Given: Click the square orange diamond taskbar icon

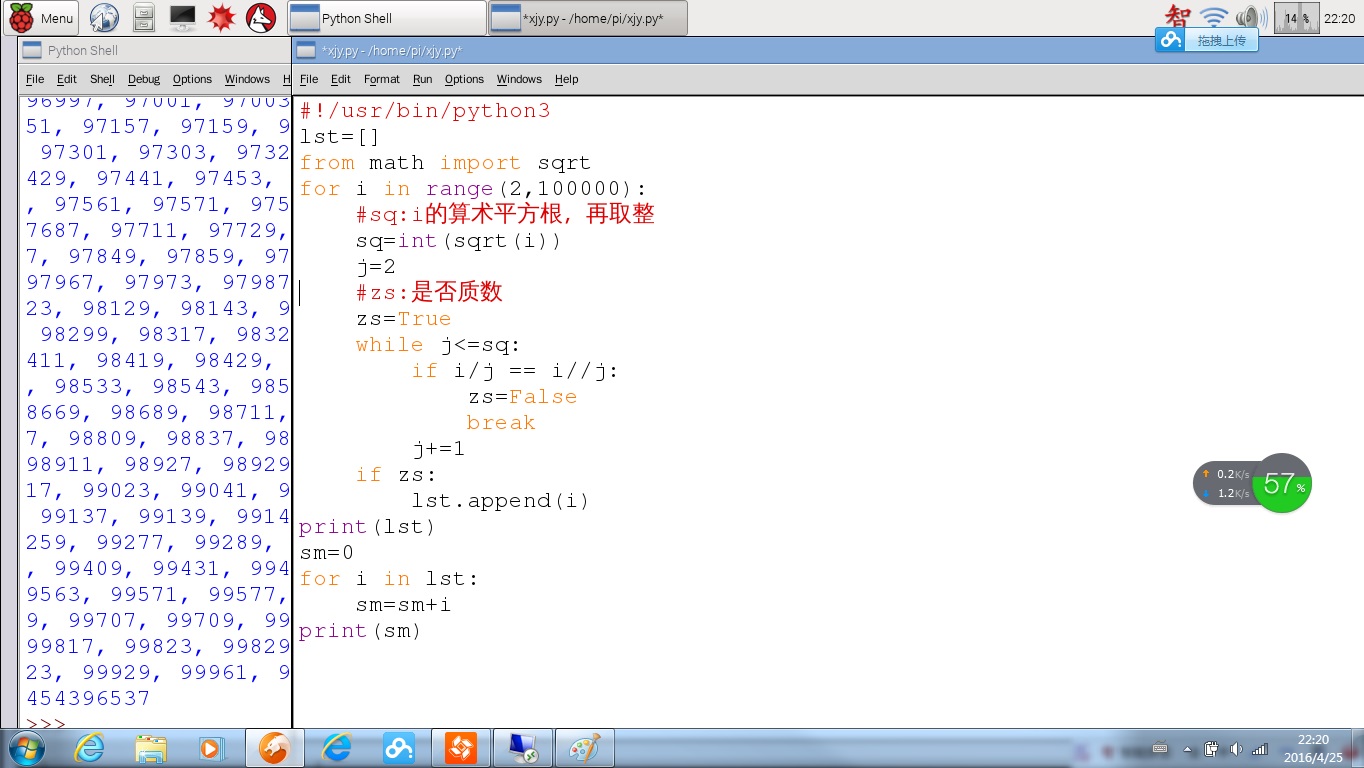Looking at the screenshot, I should pos(461,748).
